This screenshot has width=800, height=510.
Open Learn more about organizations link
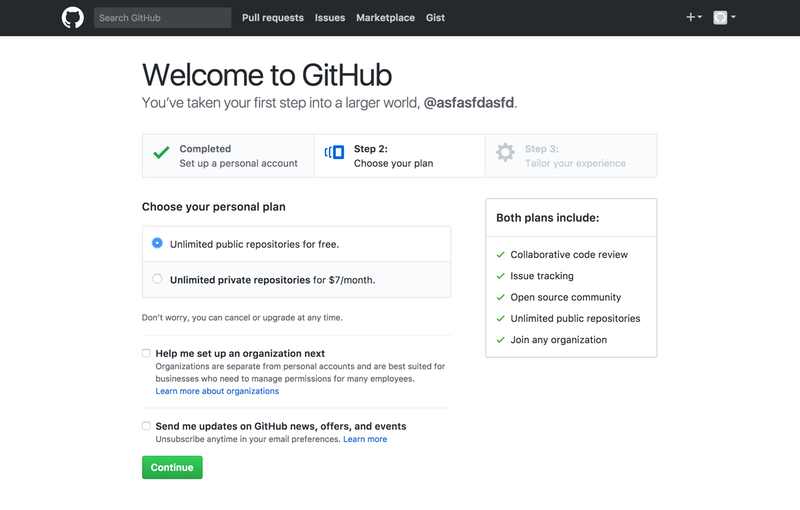pos(217,391)
